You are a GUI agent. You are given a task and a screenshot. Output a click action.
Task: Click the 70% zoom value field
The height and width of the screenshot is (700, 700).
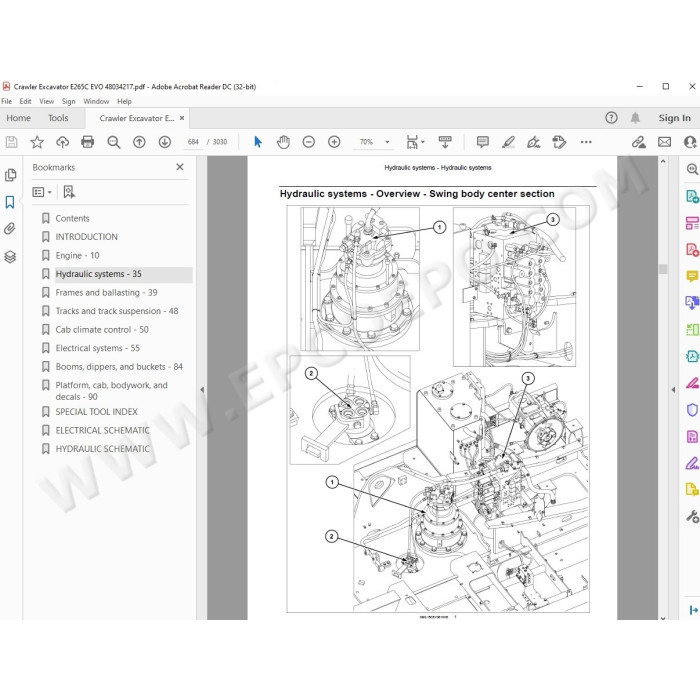point(366,142)
